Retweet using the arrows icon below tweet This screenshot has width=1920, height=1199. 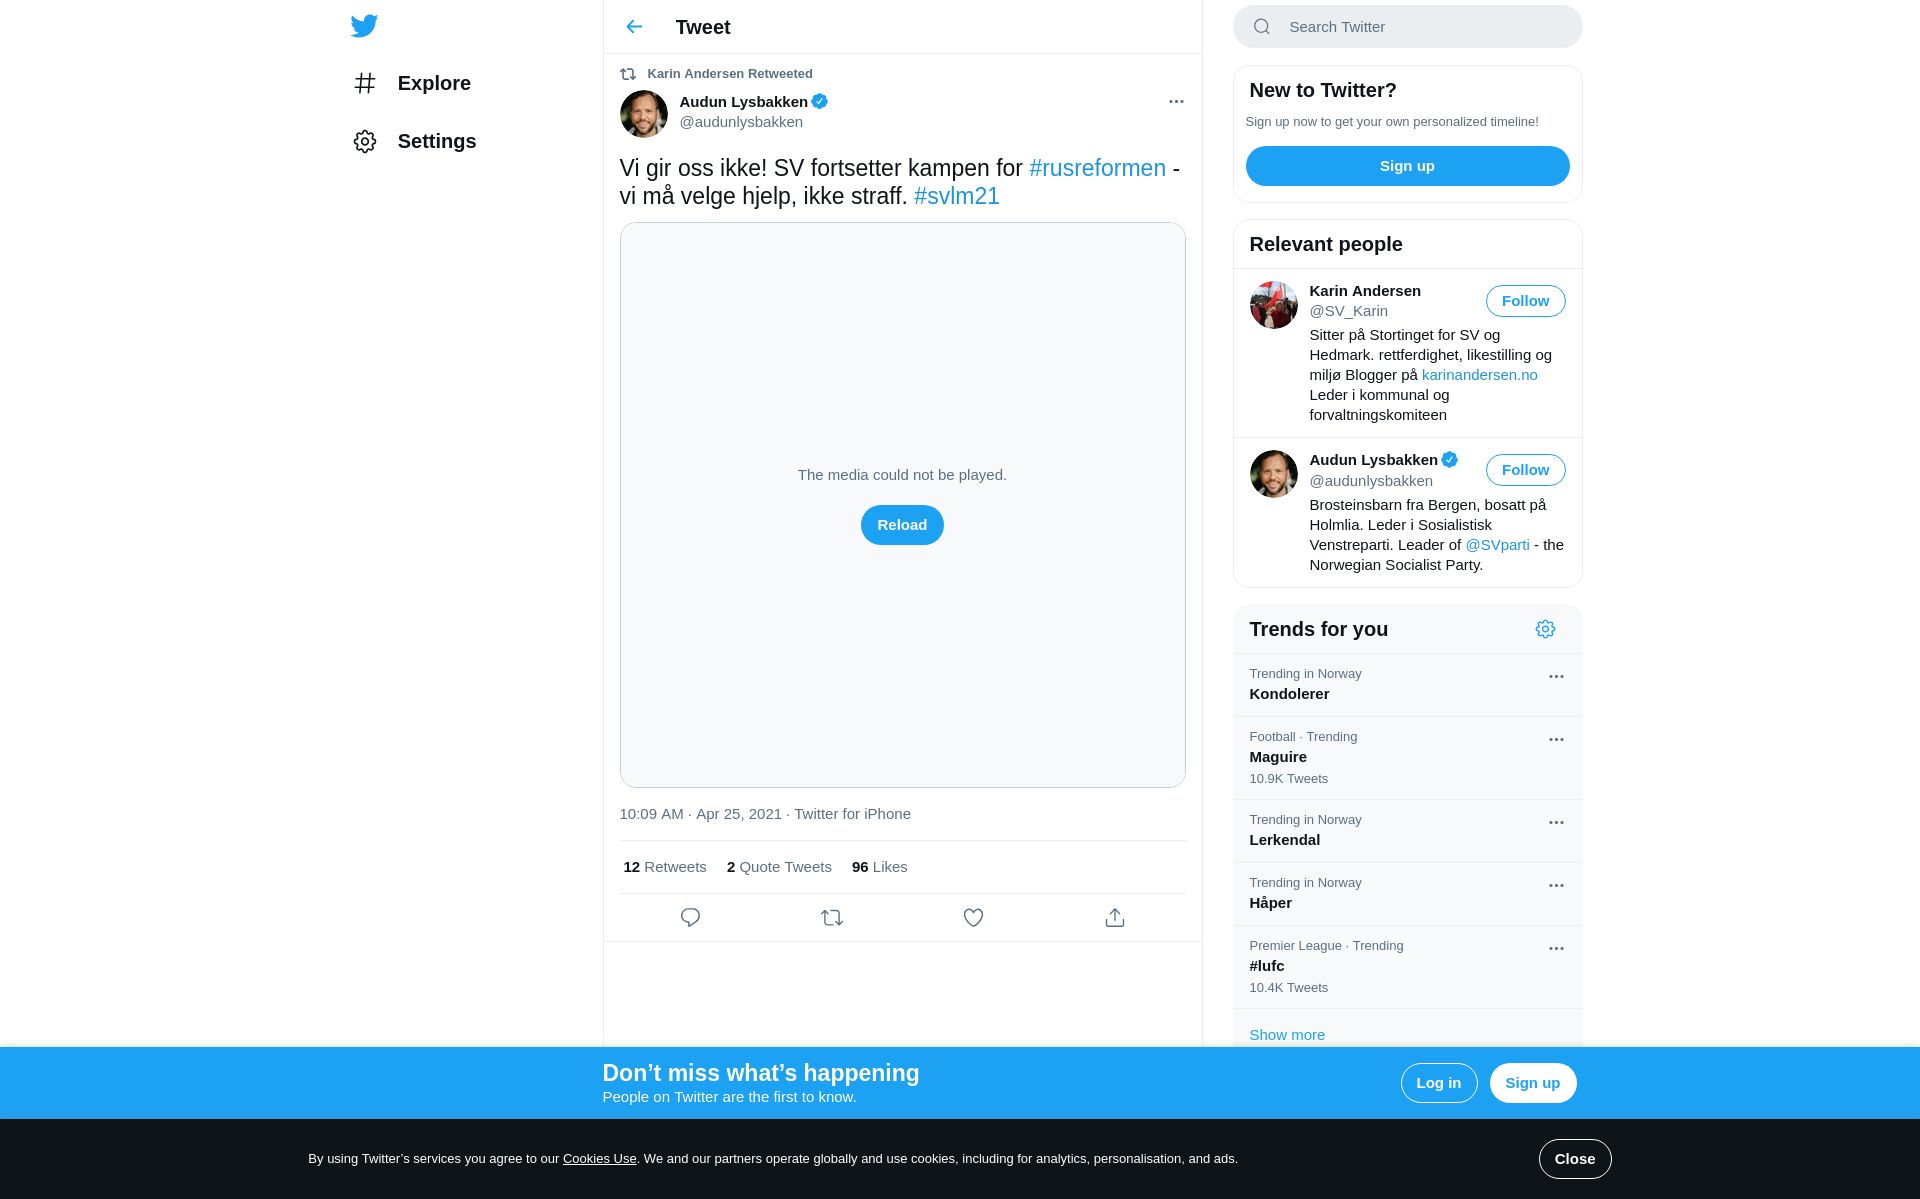click(832, 917)
